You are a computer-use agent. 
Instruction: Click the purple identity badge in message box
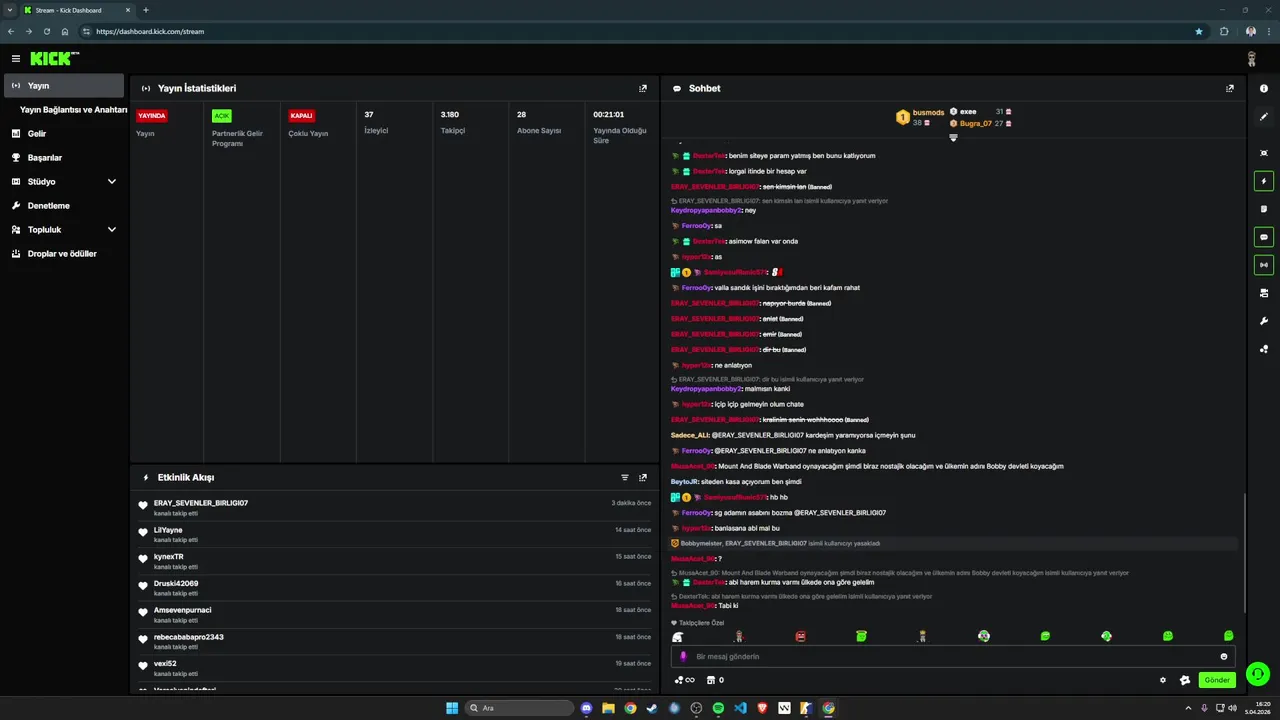click(x=684, y=657)
